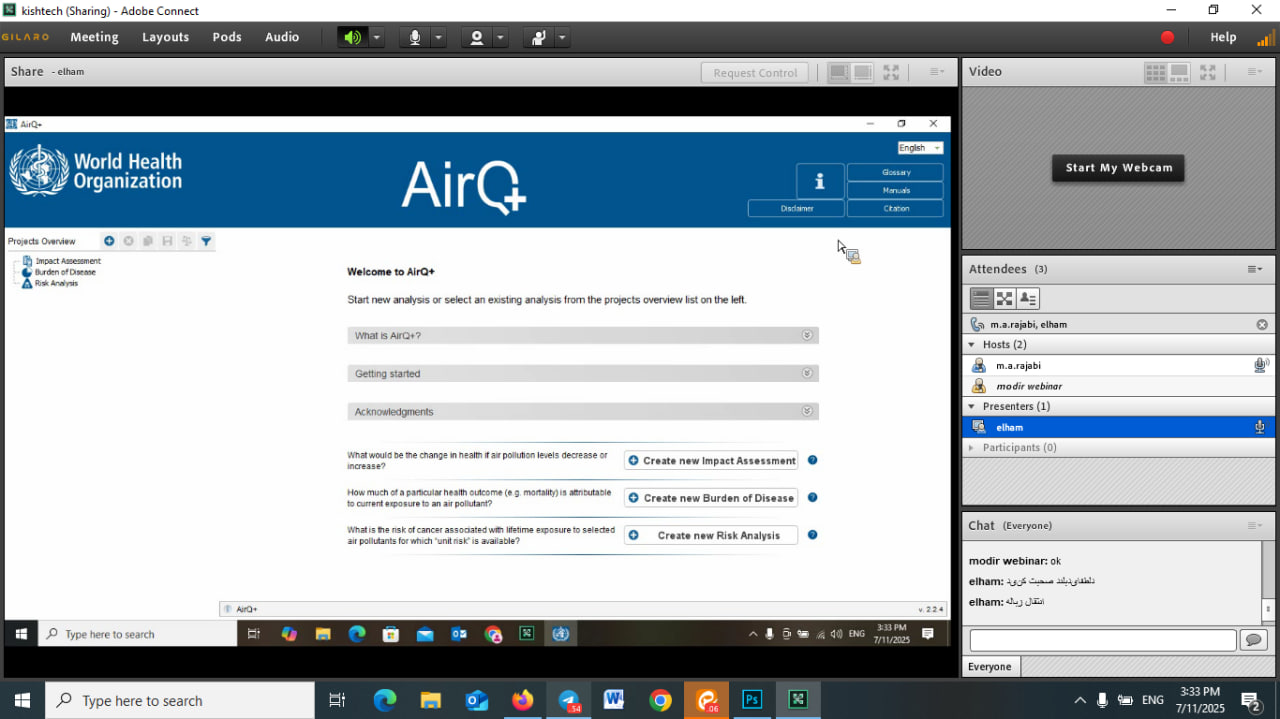
Task: Switch Video pod to filmstrip layout
Action: pos(1179,72)
